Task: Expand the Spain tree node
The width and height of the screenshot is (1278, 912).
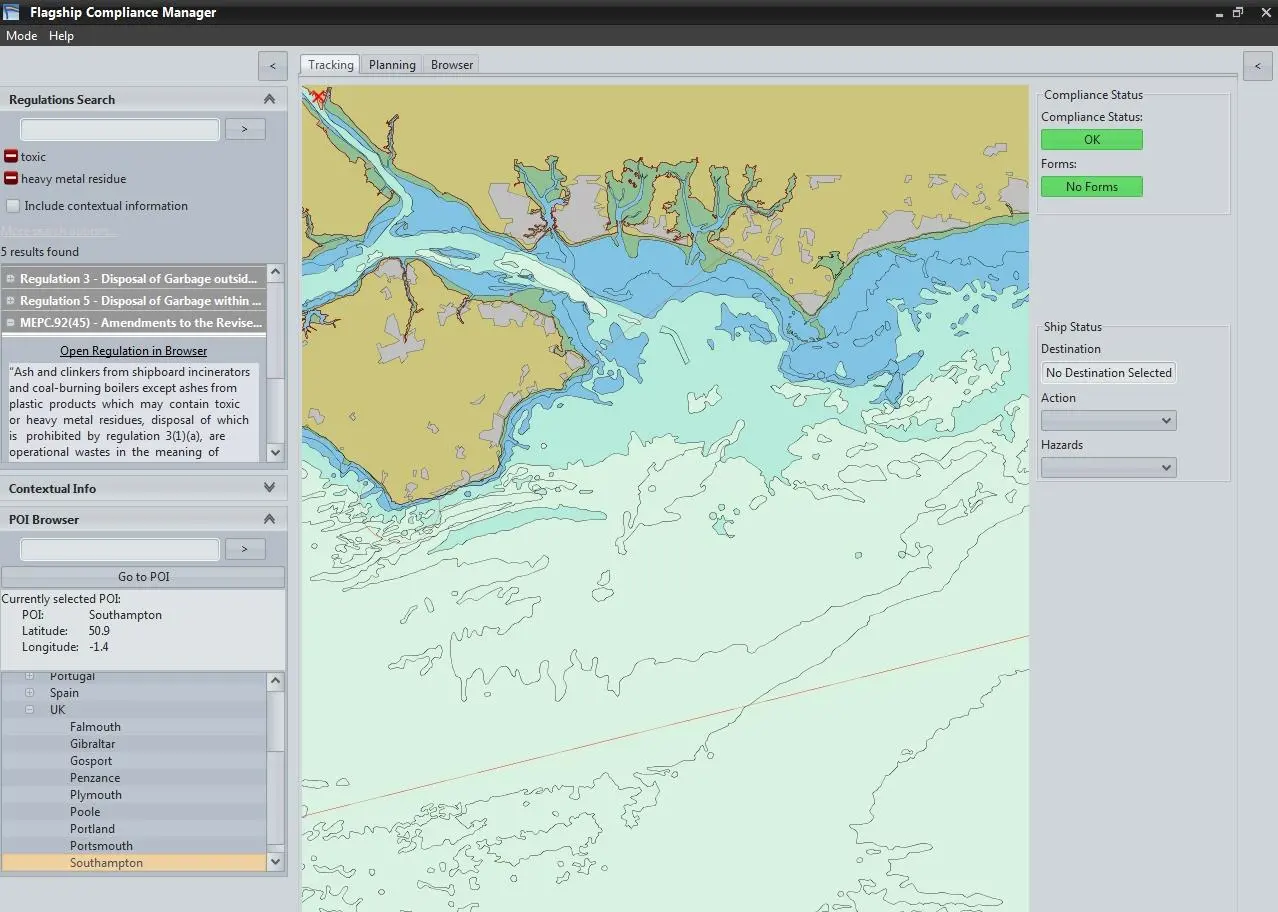Action: (29, 693)
